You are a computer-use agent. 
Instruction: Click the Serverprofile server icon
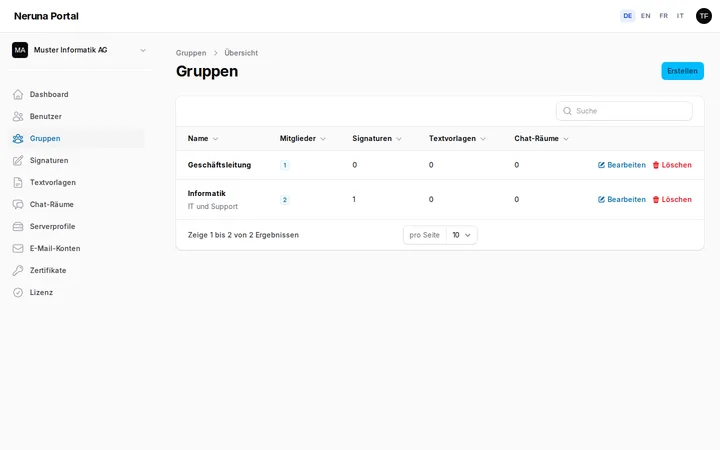pyautogui.click(x=18, y=227)
